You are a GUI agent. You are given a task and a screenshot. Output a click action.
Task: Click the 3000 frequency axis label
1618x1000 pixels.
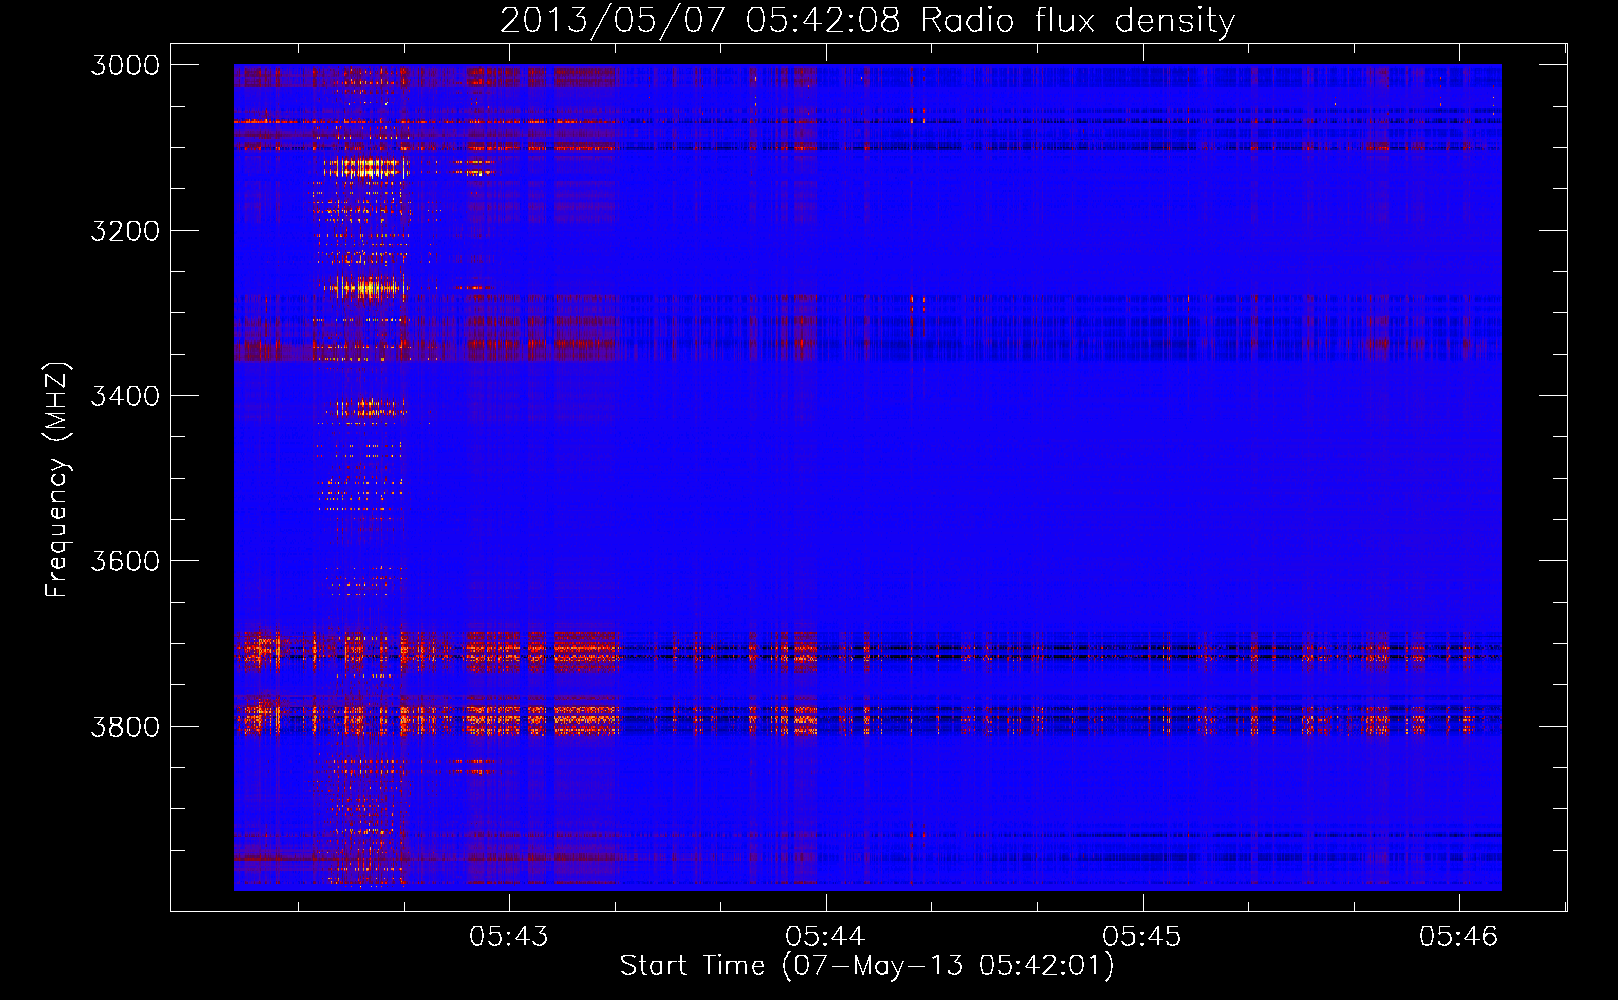tap(125, 65)
